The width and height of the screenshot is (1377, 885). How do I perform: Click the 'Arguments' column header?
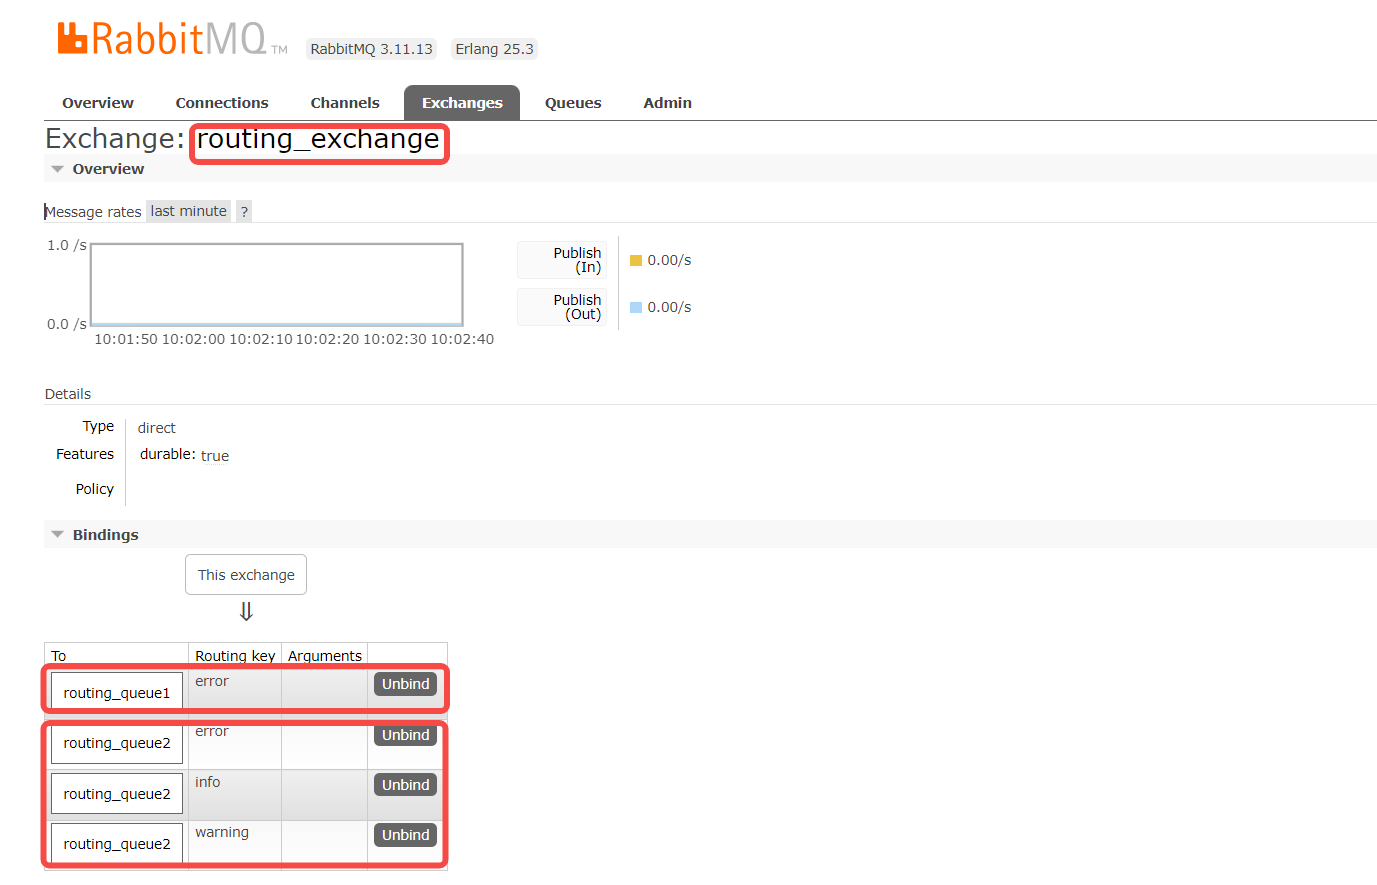325,656
